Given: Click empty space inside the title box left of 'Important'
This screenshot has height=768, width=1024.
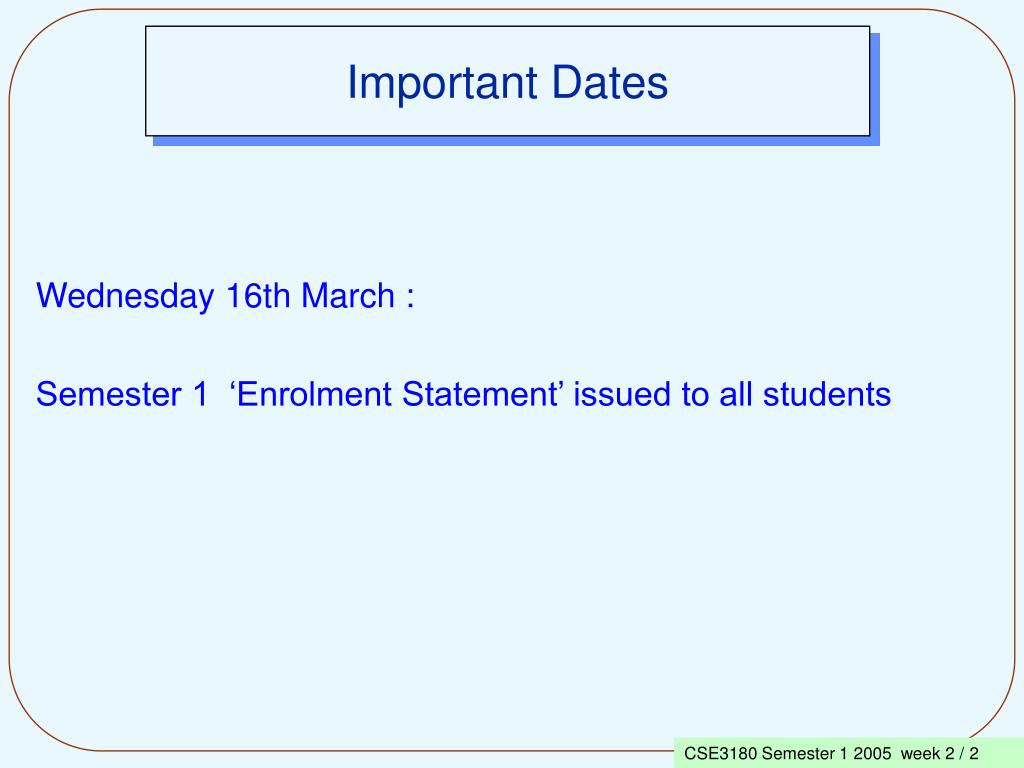Looking at the screenshot, I should click(x=245, y=82).
